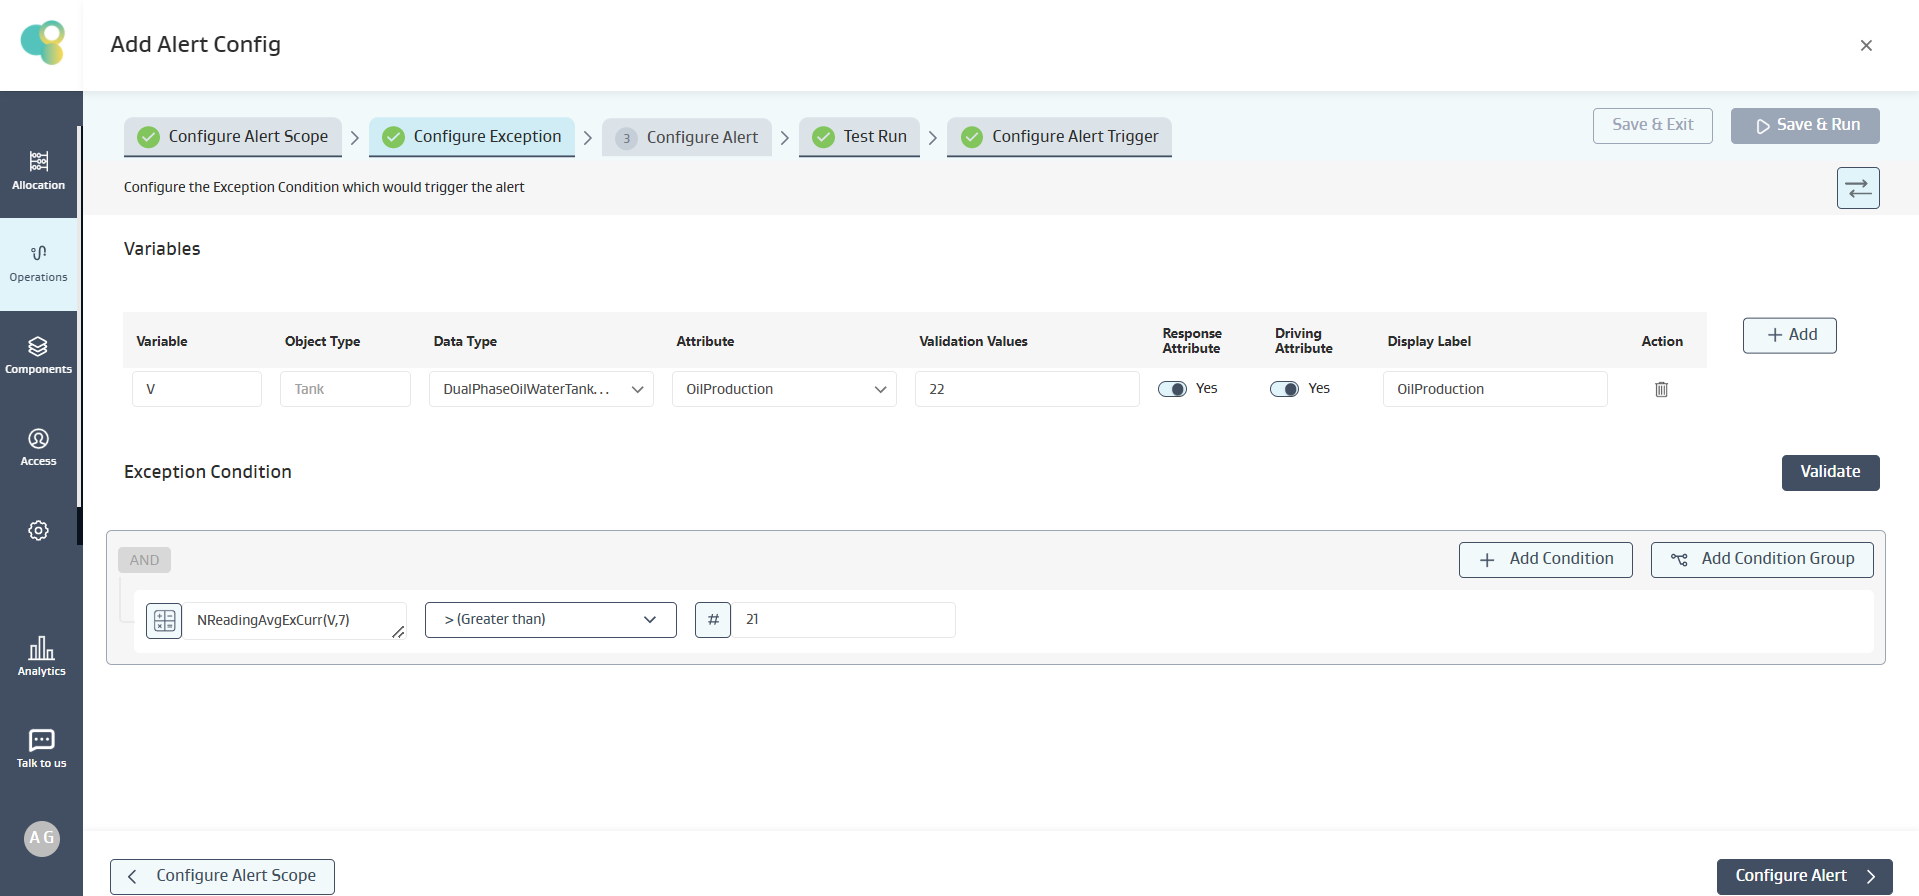The image size is (1919, 896).
Task: Open Analytics from the sidebar
Action: [41, 656]
